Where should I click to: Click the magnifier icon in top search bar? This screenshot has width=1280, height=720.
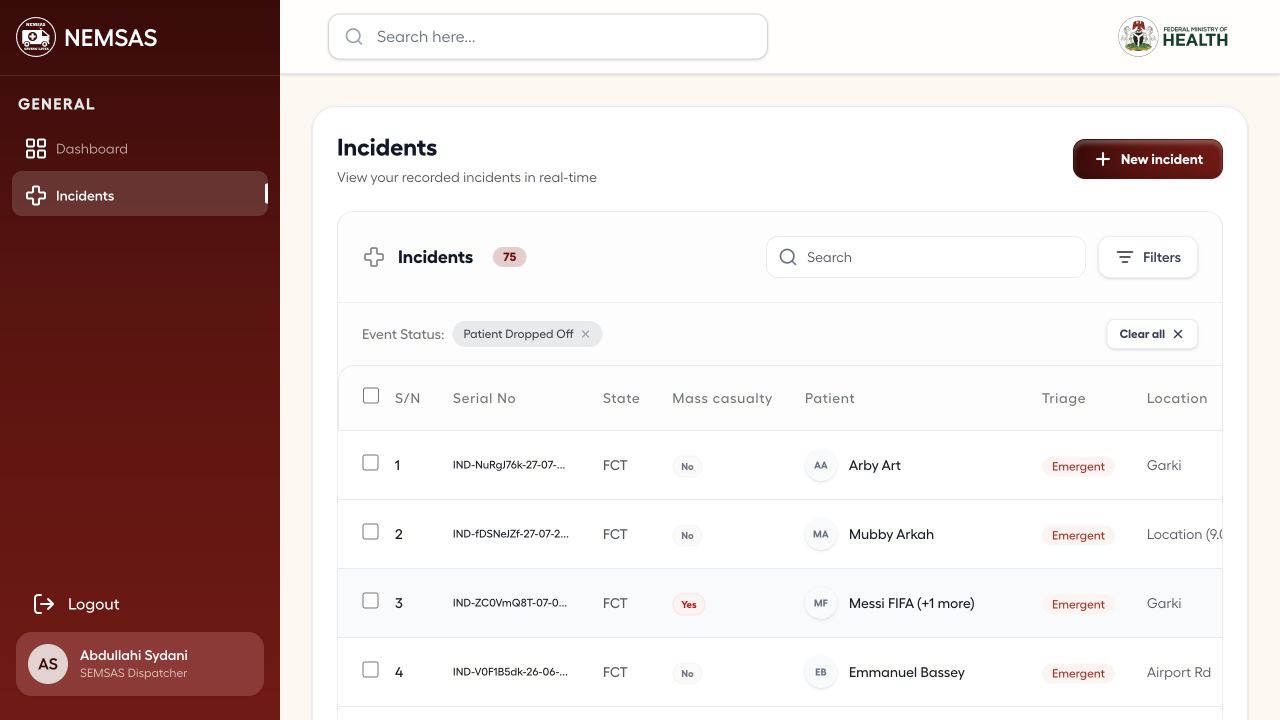click(x=354, y=37)
